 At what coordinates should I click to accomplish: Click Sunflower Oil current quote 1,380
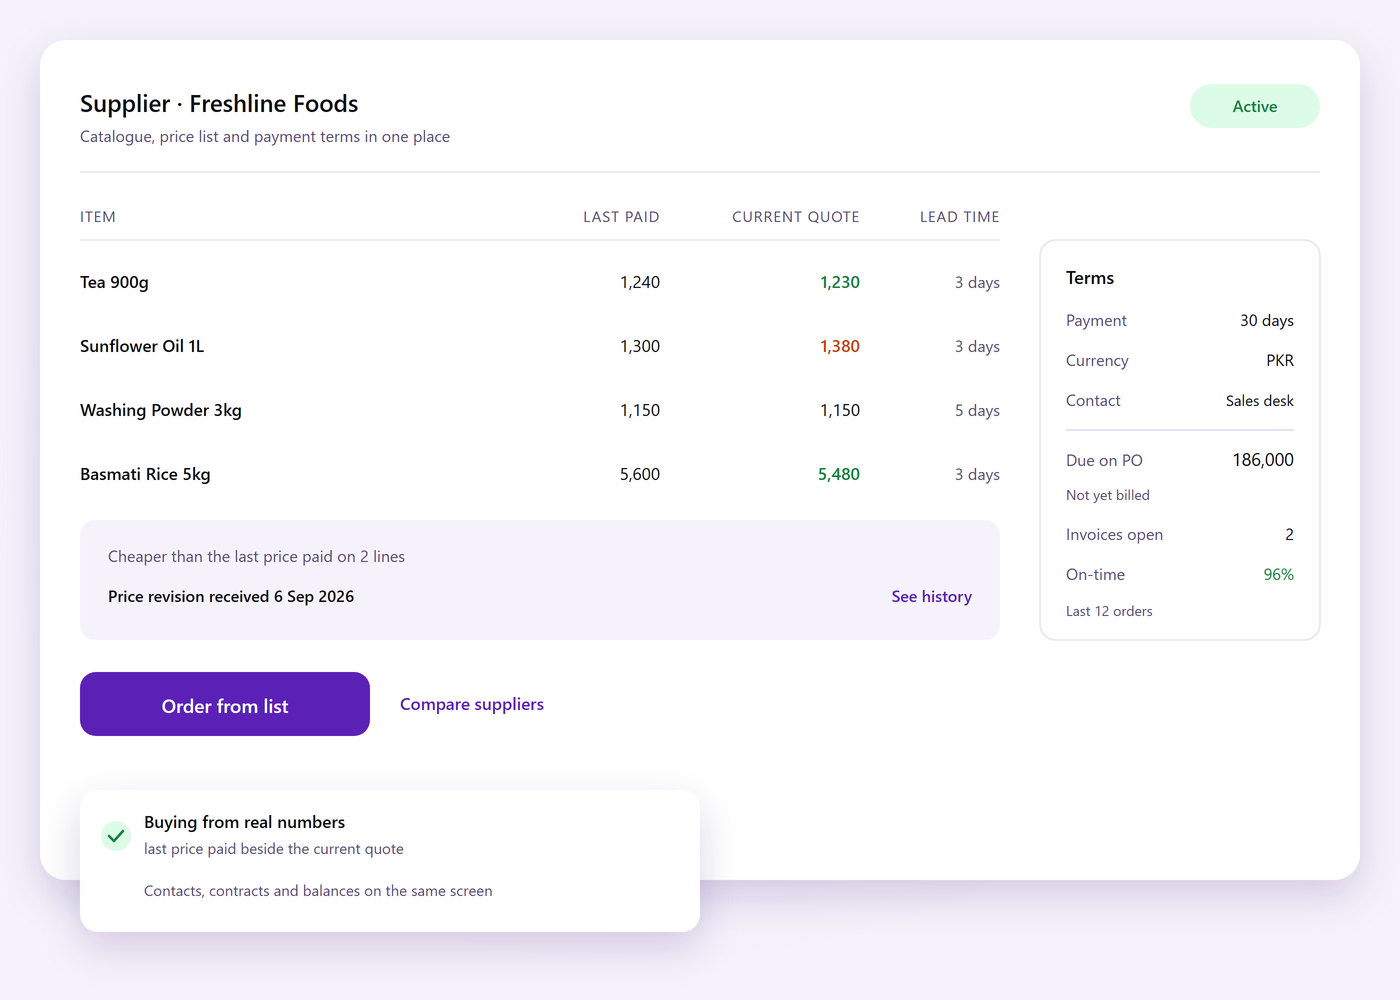tap(840, 346)
